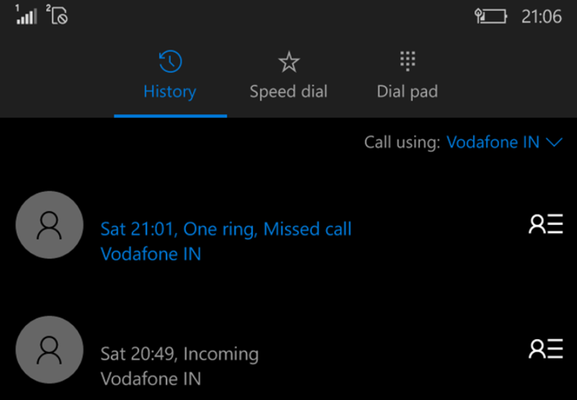
Task: Tap the avatar of the incoming call entry
Action: click(x=49, y=350)
